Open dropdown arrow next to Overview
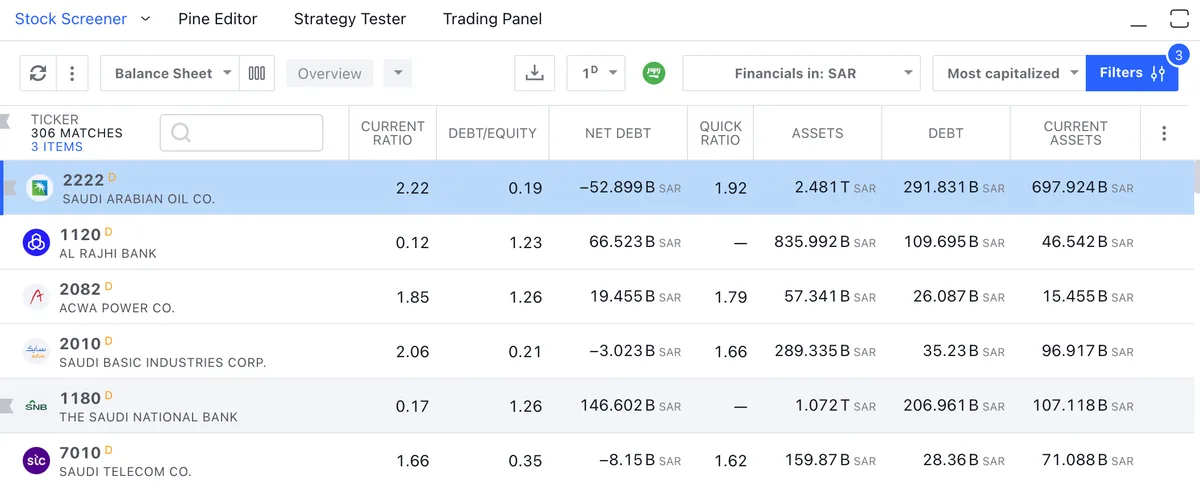Screen dimensions: 1200x486 [x=397, y=73]
